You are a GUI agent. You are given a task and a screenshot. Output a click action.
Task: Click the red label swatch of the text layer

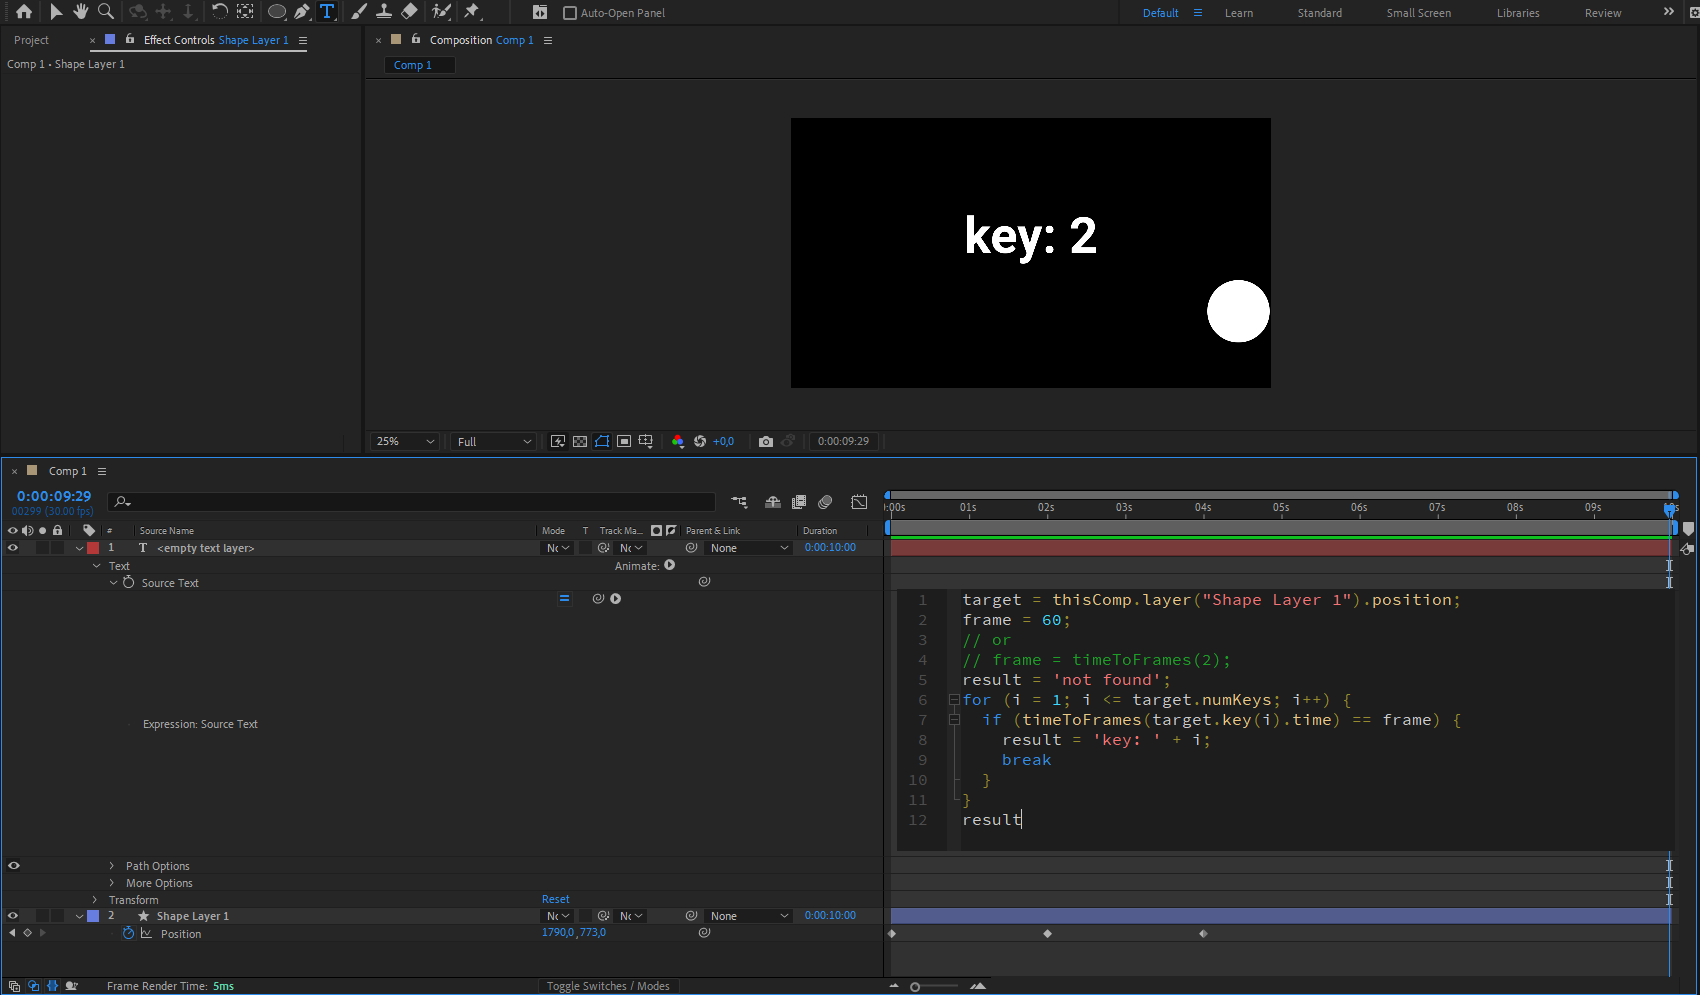pos(93,547)
